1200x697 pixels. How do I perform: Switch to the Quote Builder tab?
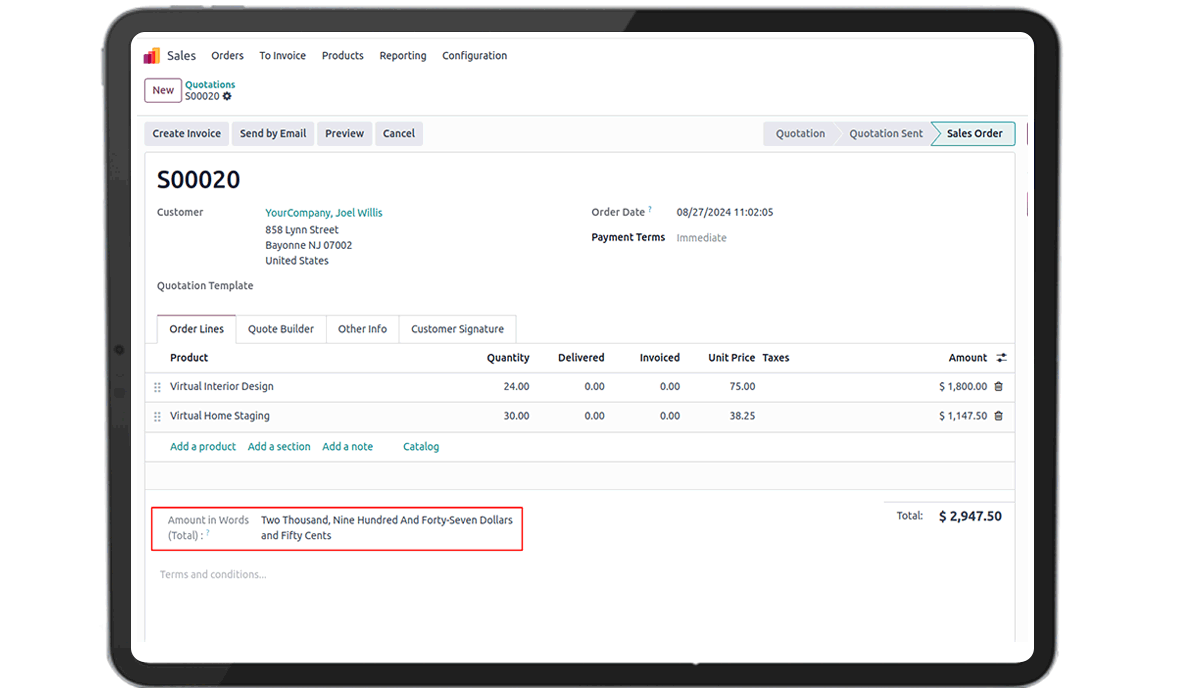[x=280, y=329]
